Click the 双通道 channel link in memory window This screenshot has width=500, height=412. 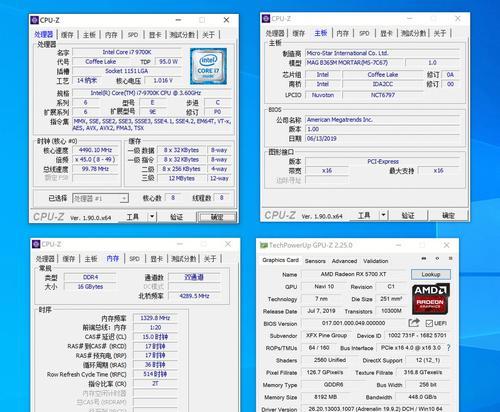194,277
